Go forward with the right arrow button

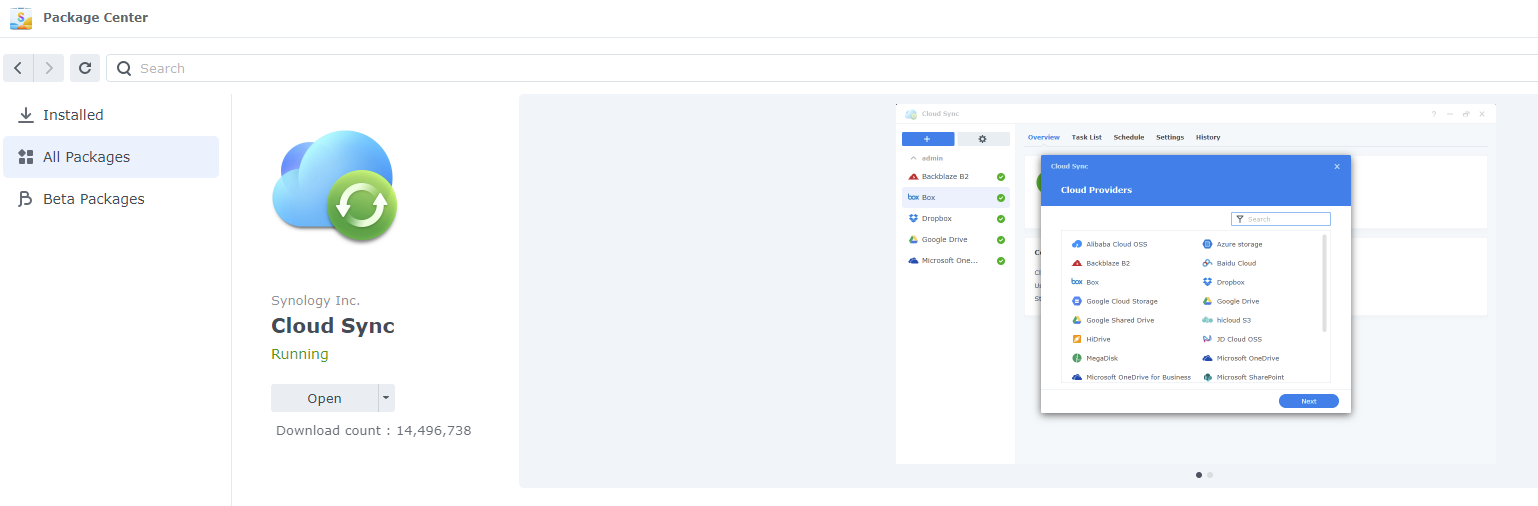(49, 68)
